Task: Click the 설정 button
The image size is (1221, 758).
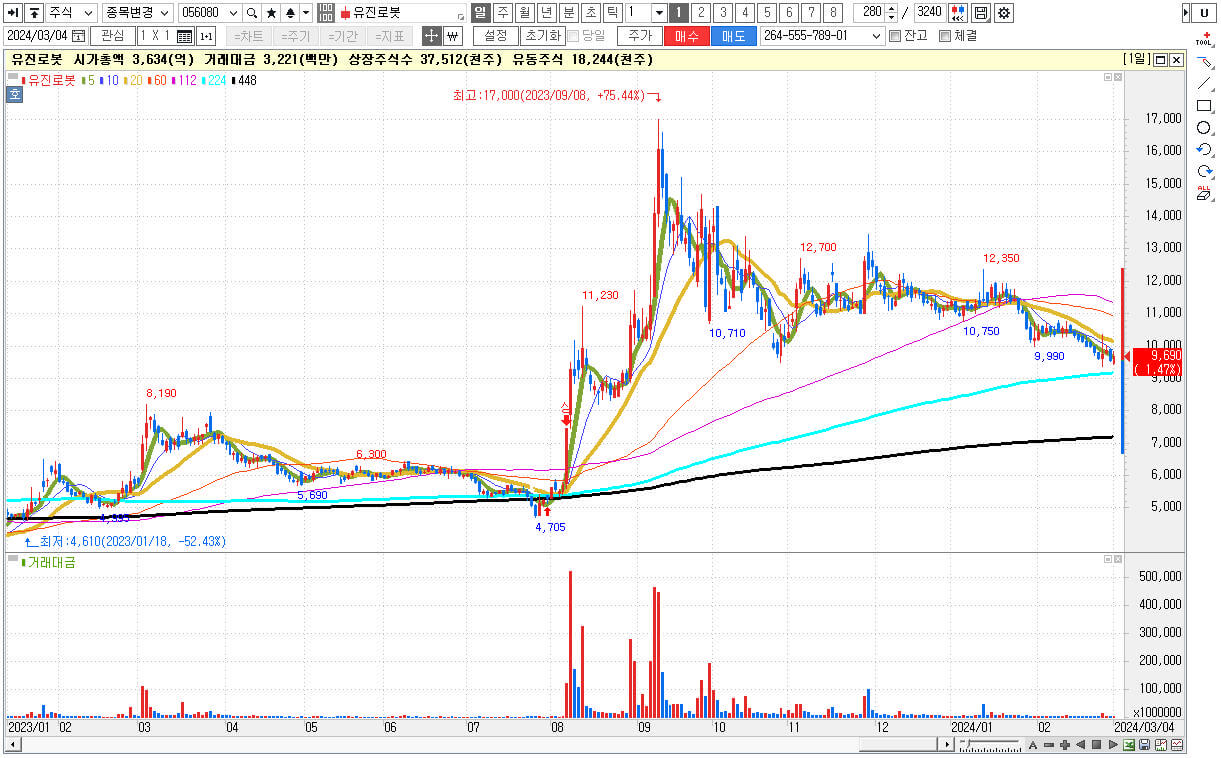Action: pos(495,36)
